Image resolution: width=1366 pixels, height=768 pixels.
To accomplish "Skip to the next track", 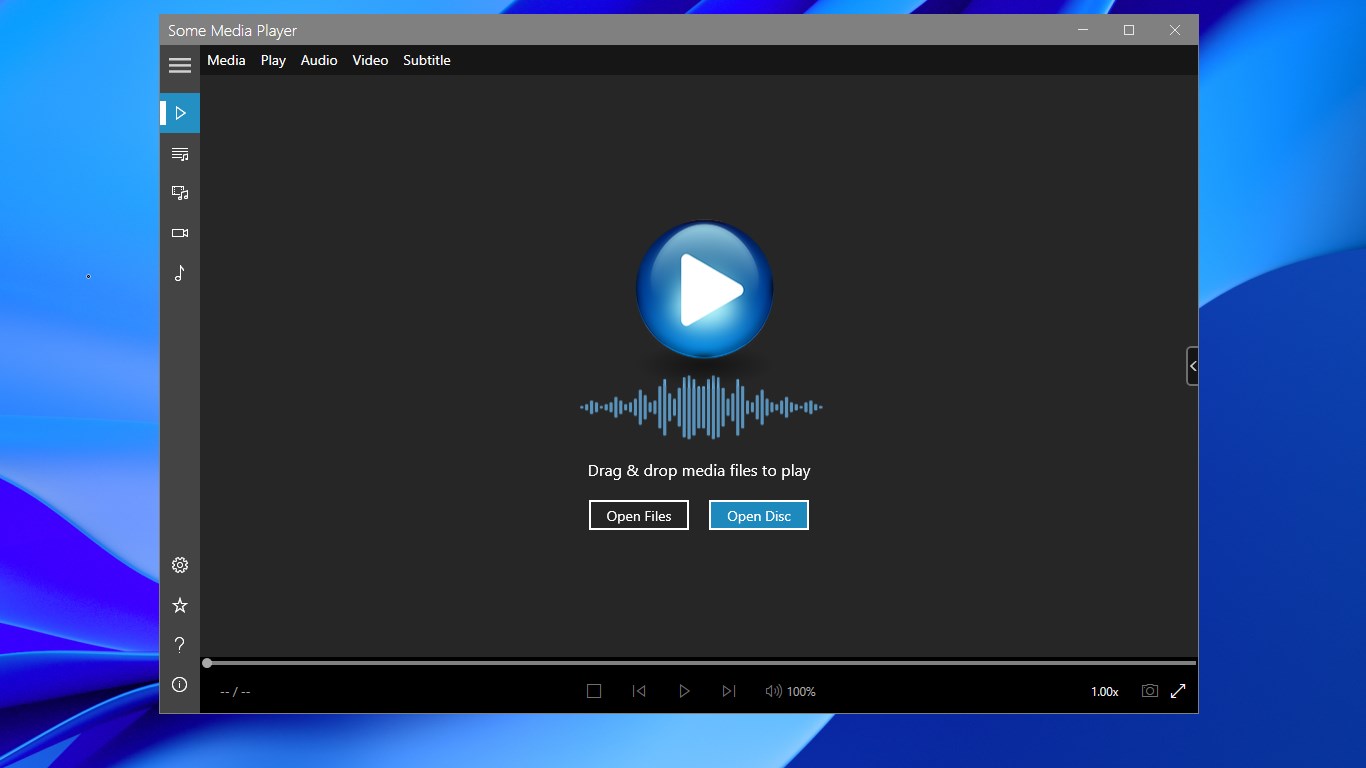I will pyautogui.click(x=729, y=691).
